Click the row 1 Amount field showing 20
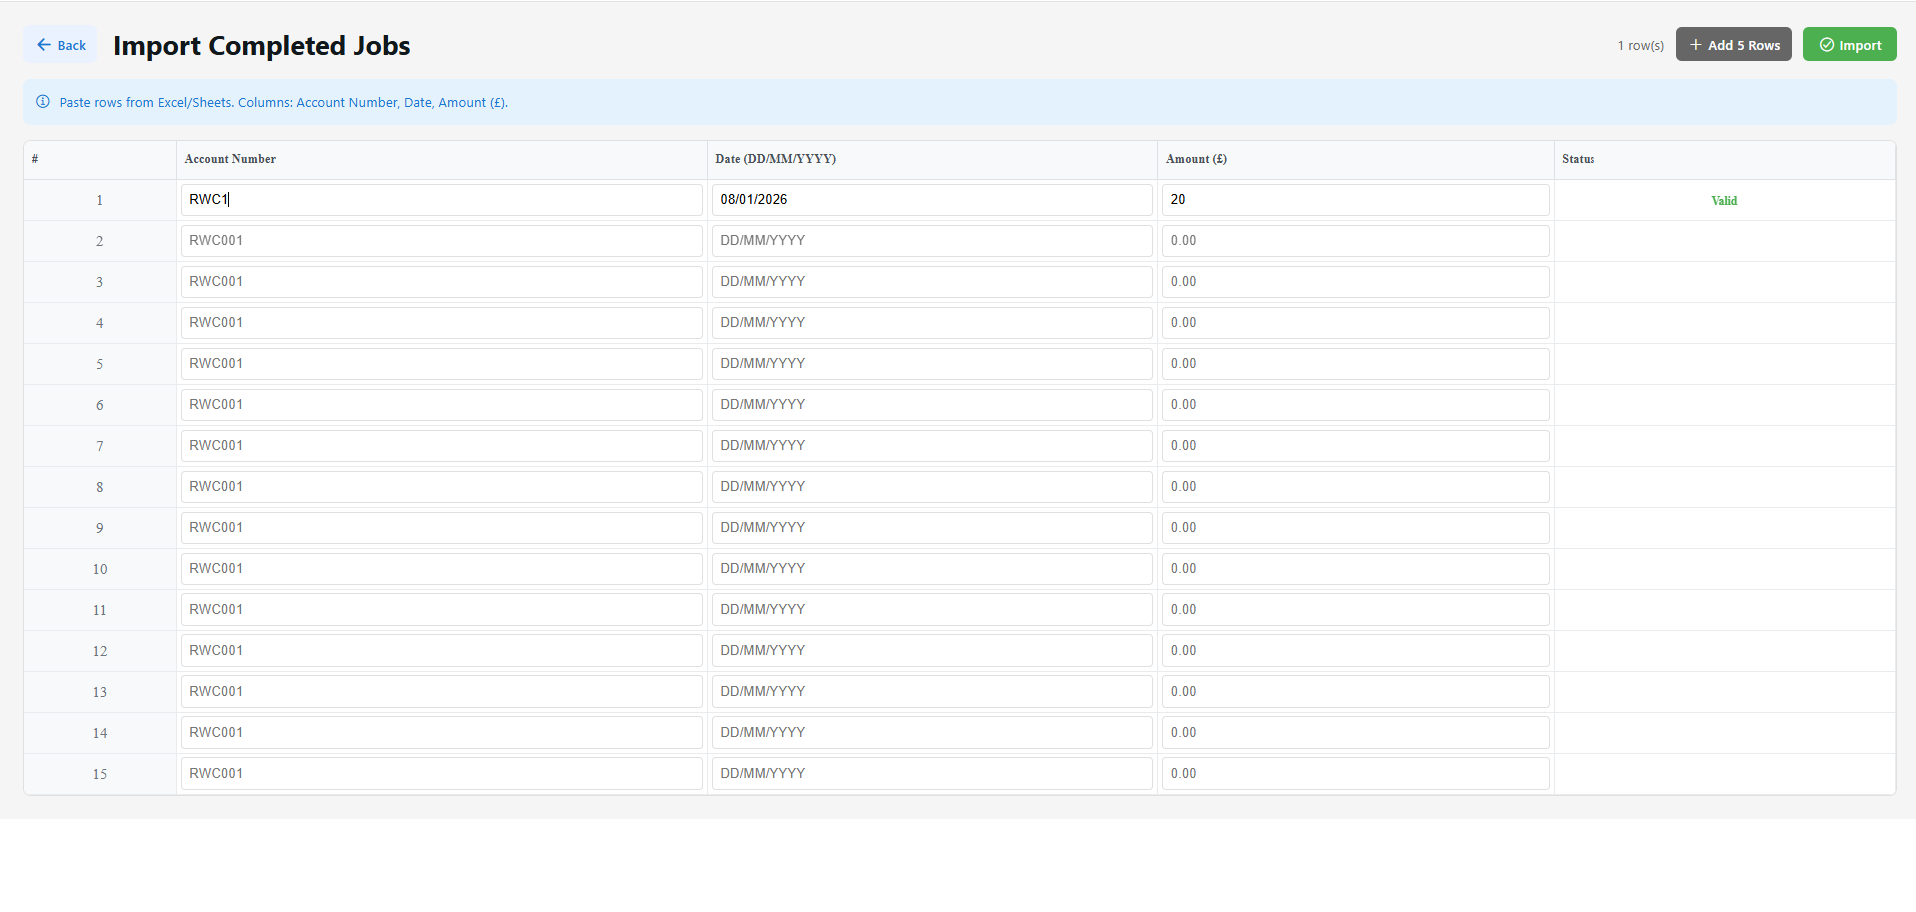Image resolution: width=1916 pixels, height=912 pixels. pos(1356,200)
